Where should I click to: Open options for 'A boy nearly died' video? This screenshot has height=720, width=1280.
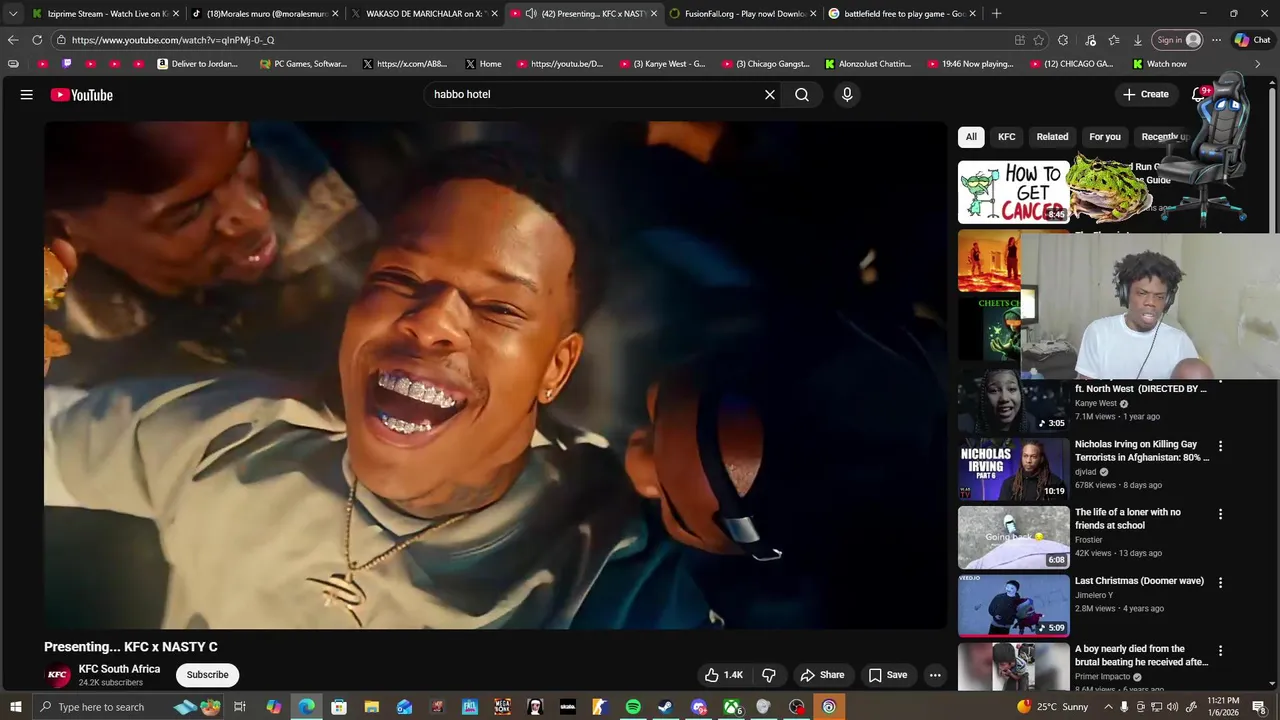pyautogui.click(x=1220, y=651)
